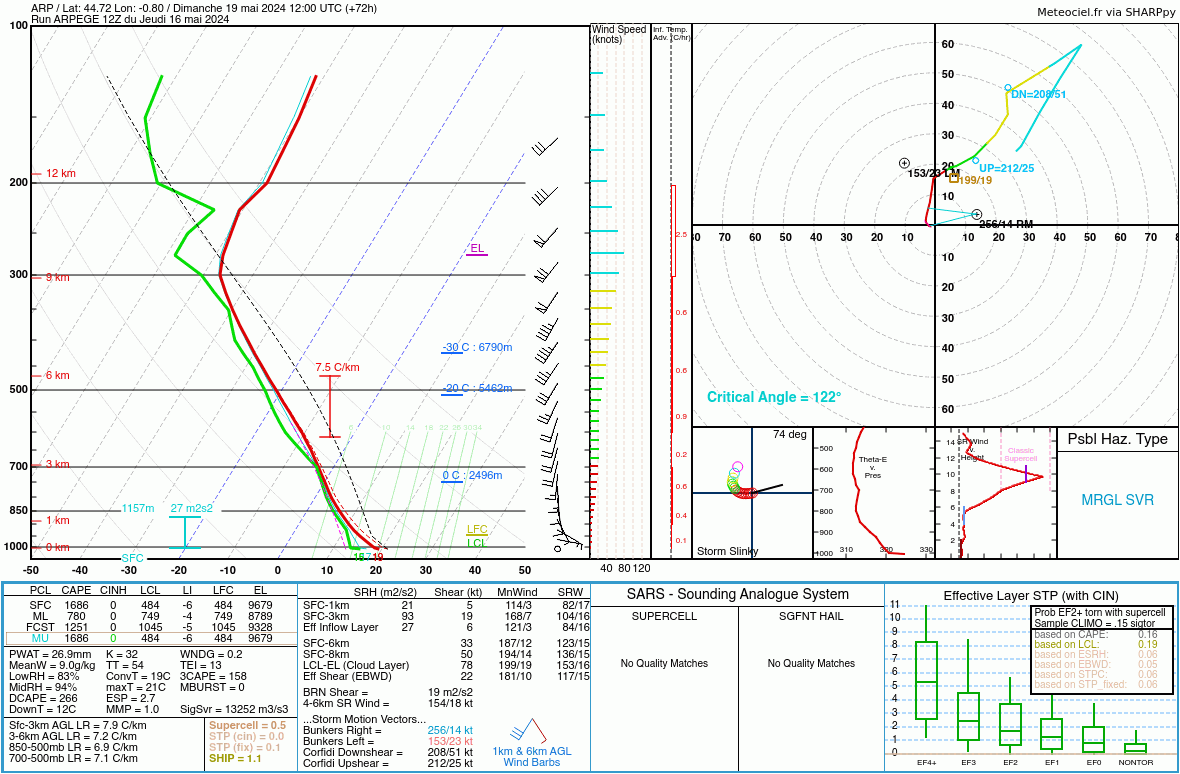Viewport: 1180px width, 774px height.
Task: Click the PWAT = 26.9mm value
Action: (x=50, y=654)
